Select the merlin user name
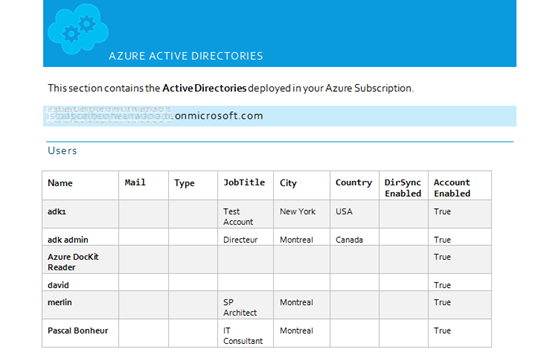 coord(60,302)
